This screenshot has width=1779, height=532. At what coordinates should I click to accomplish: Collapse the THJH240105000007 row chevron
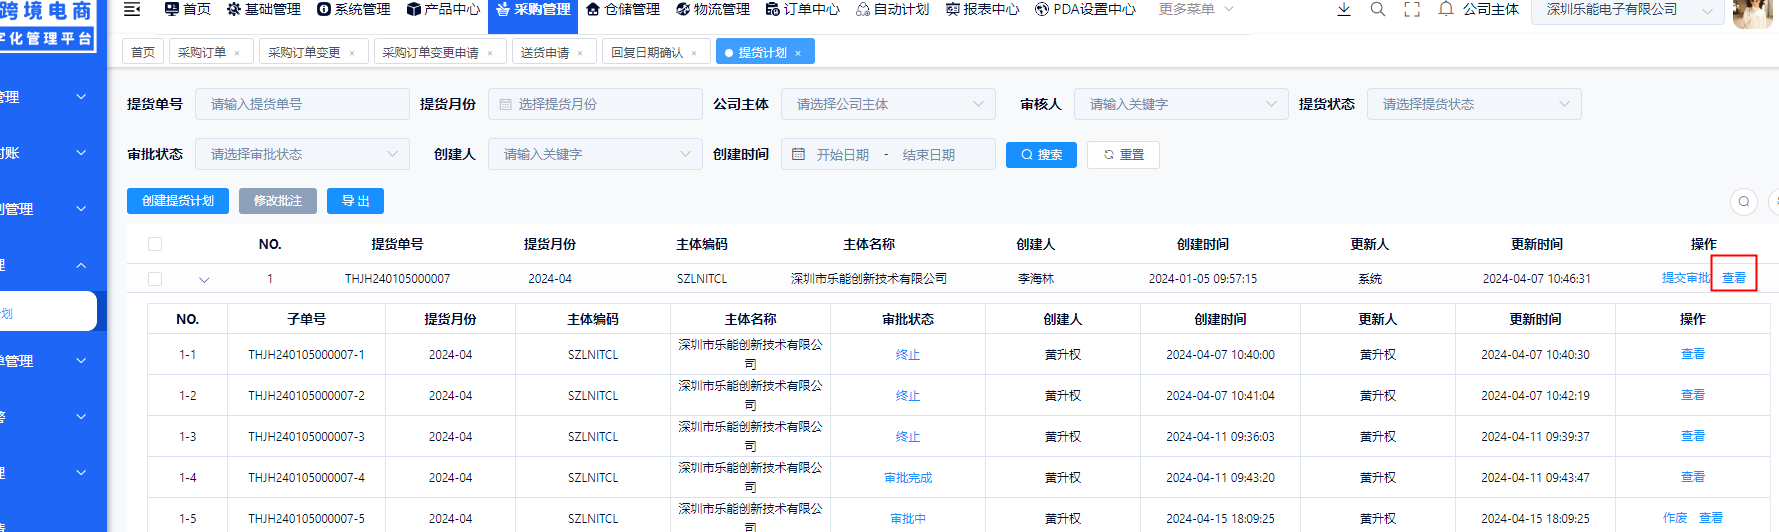(x=204, y=280)
